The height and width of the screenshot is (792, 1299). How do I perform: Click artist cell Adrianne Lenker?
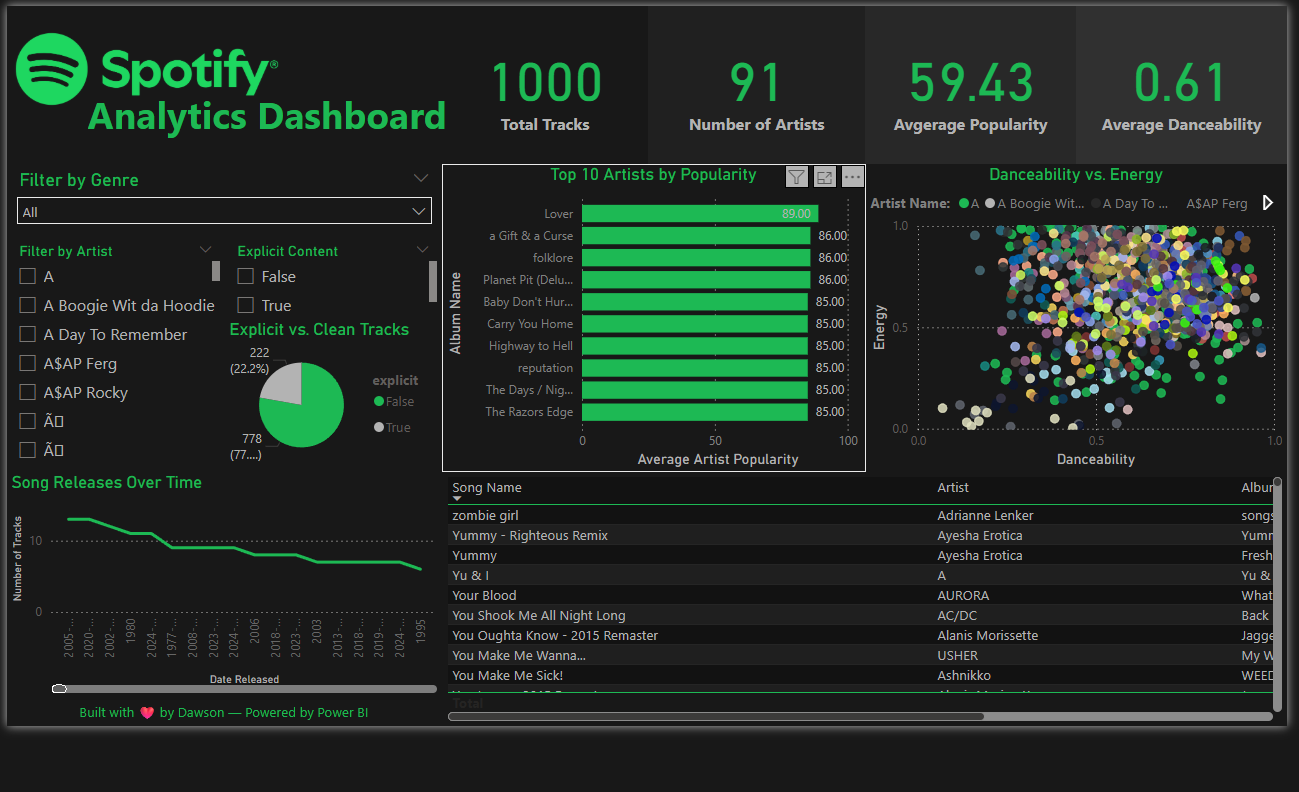click(x=985, y=516)
